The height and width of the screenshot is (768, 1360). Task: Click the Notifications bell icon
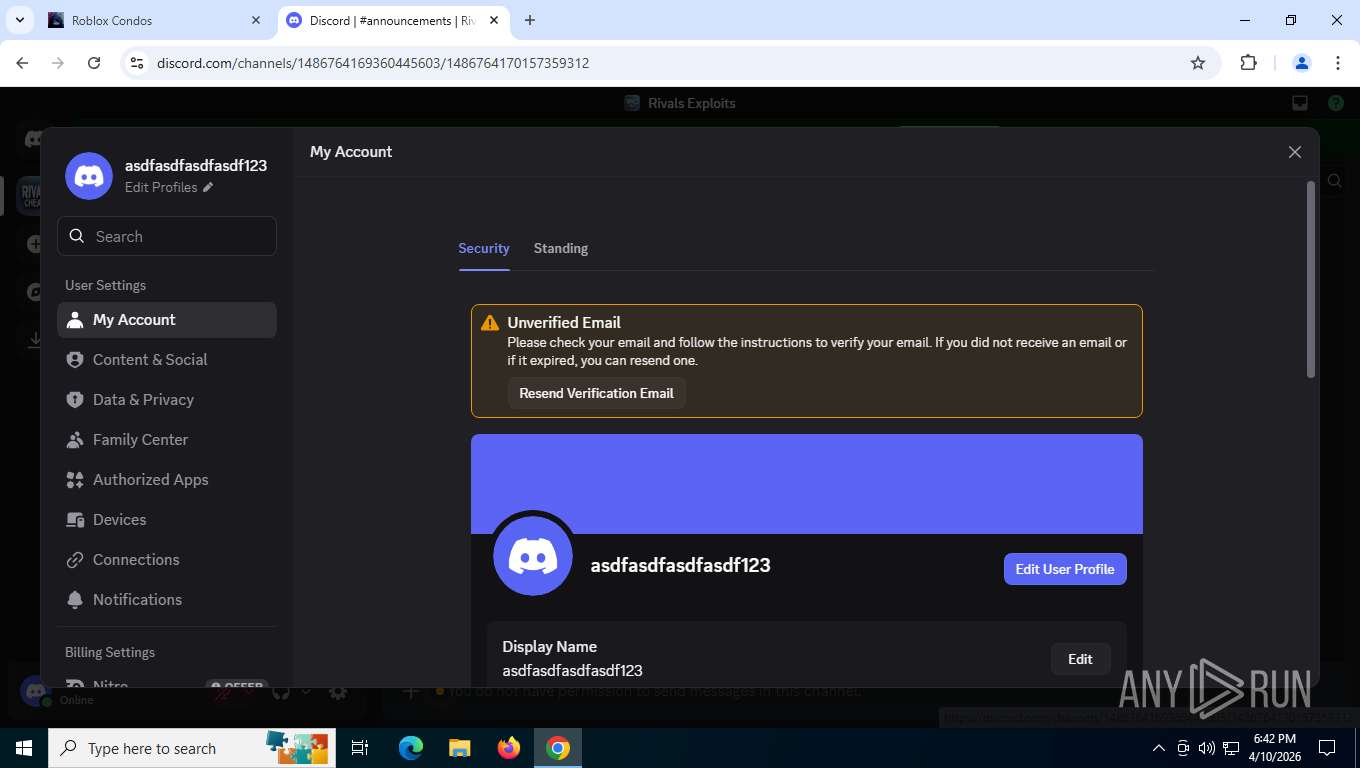click(x=75, y=600)
